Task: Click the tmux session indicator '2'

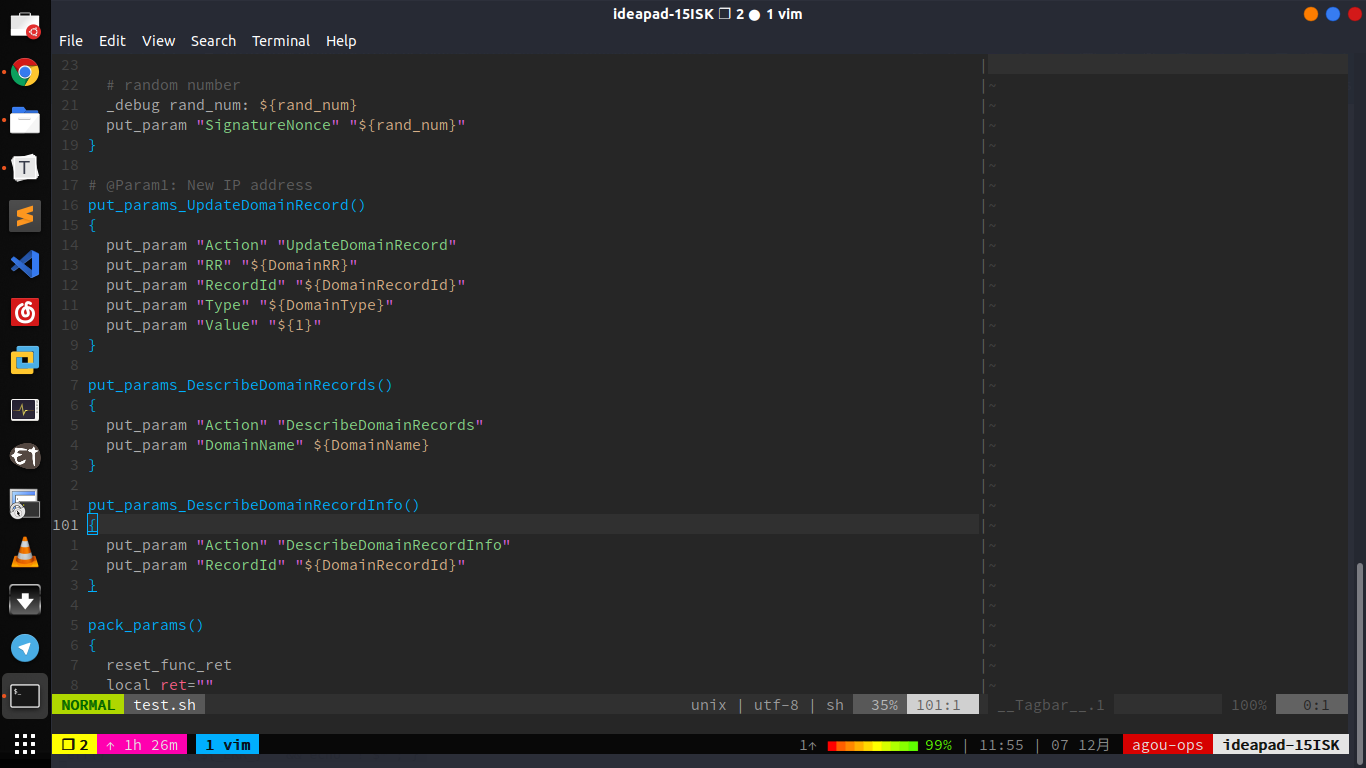Action: click(x=75, y=744)
